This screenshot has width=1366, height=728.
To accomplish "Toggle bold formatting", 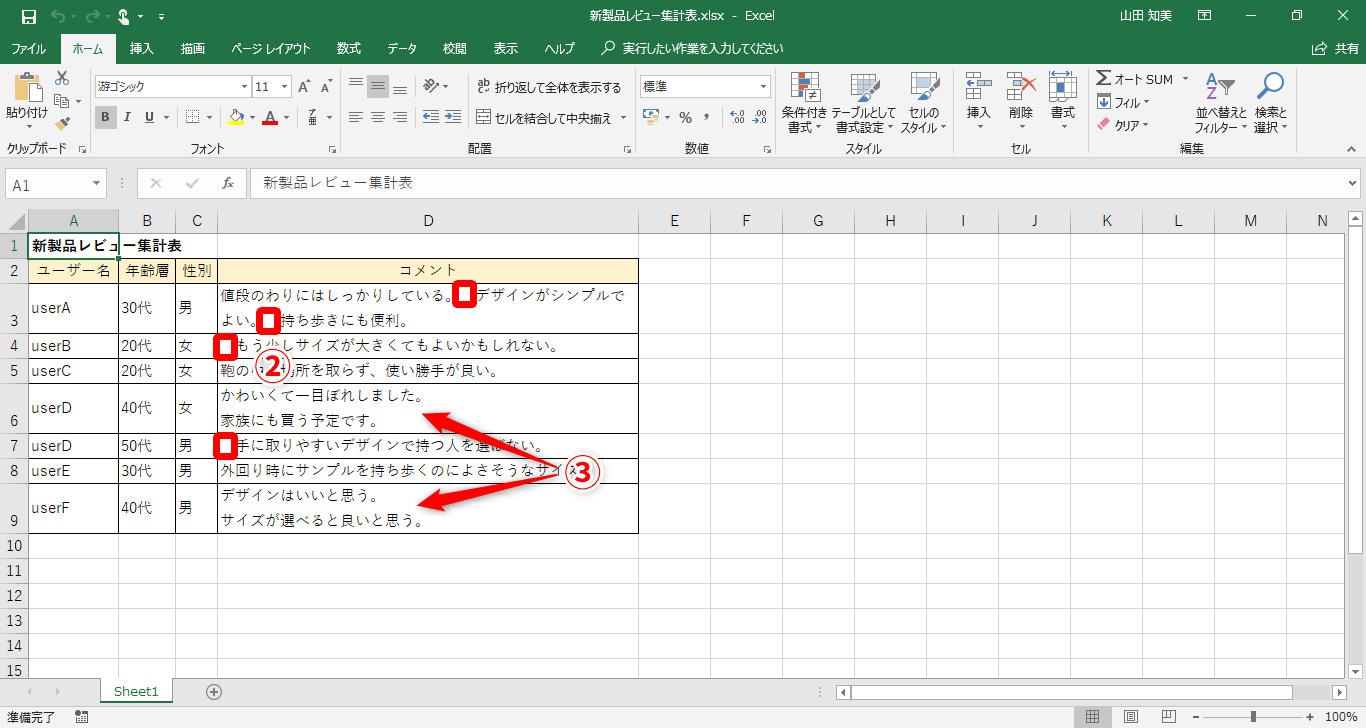I will coord(106,117).
